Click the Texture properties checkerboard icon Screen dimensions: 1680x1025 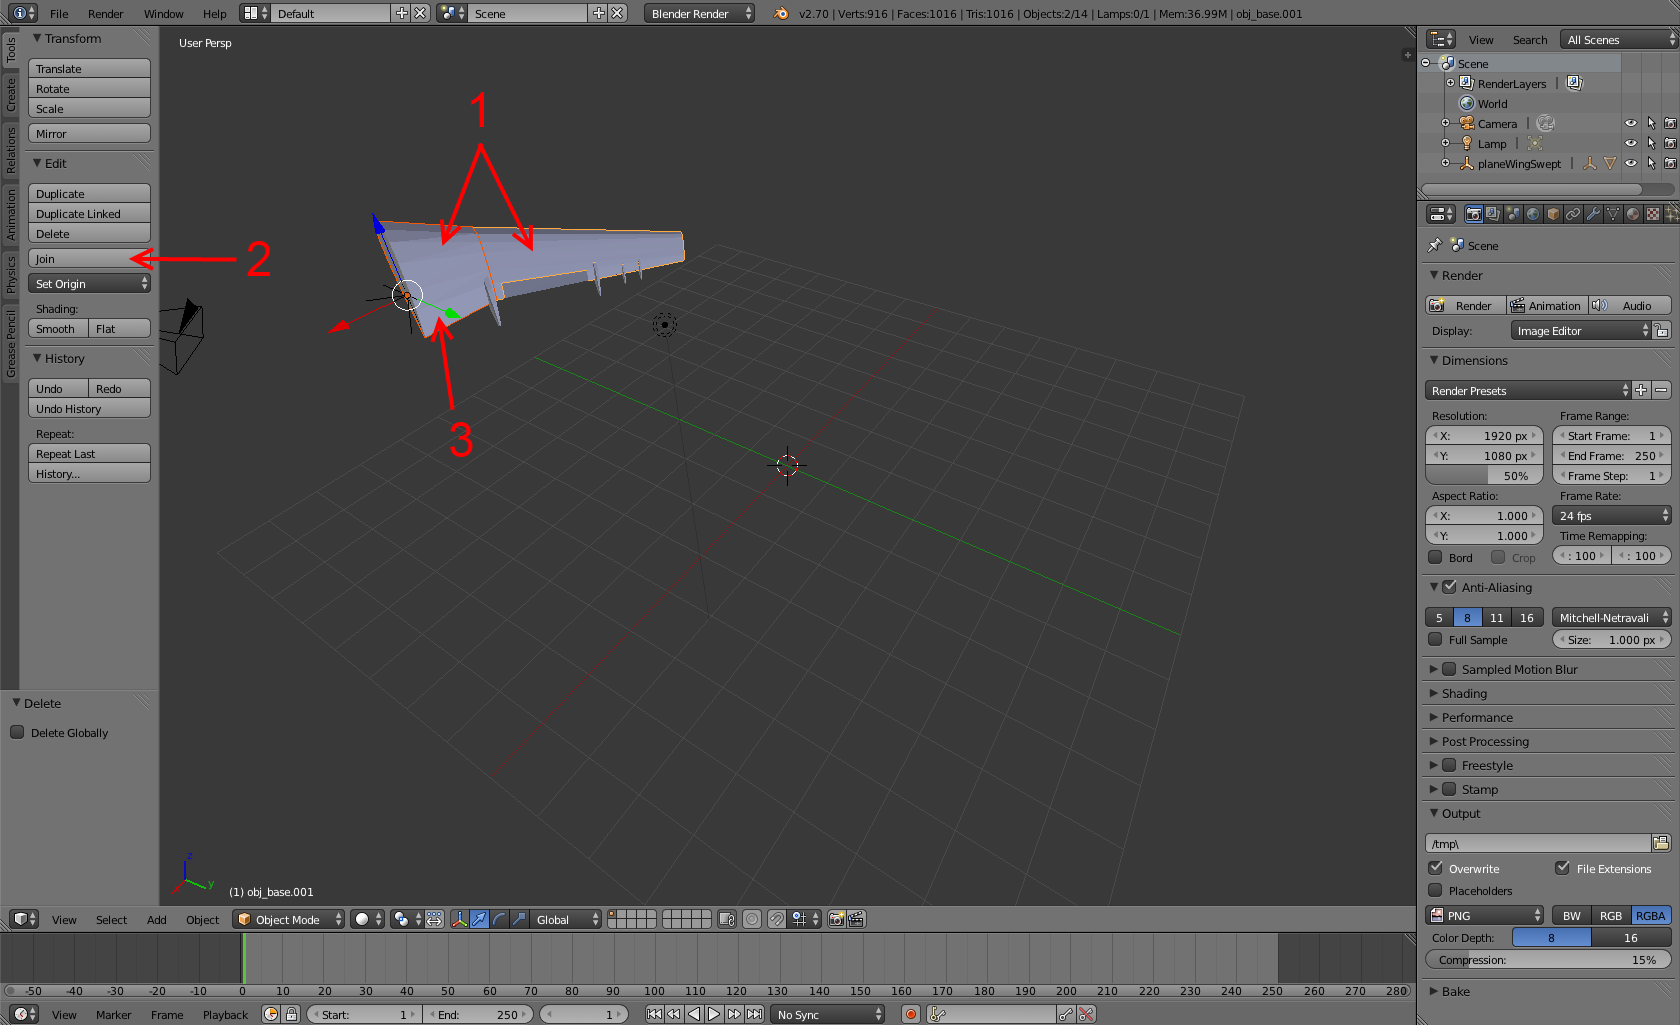tap(1653, 214)
